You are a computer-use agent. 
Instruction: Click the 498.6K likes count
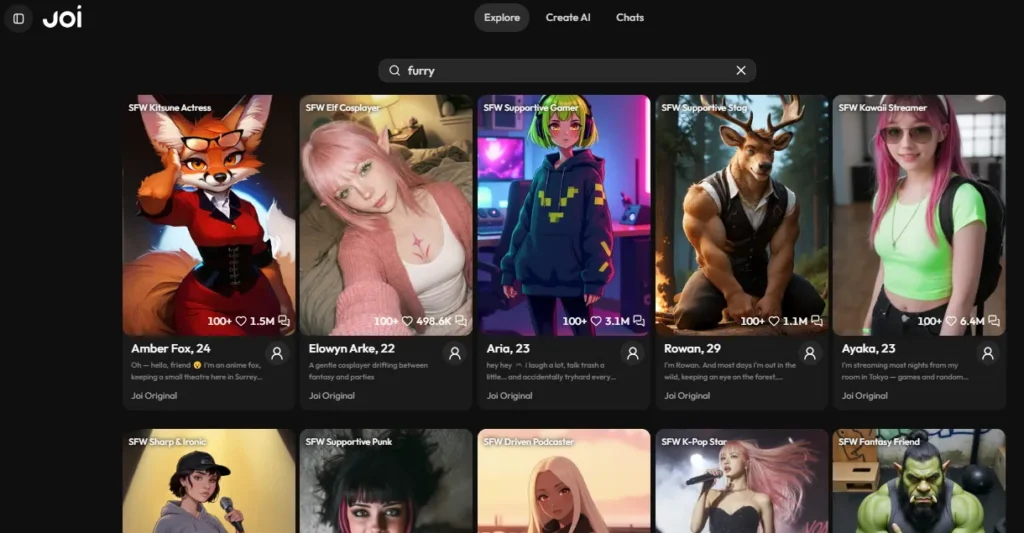[434, 321]
